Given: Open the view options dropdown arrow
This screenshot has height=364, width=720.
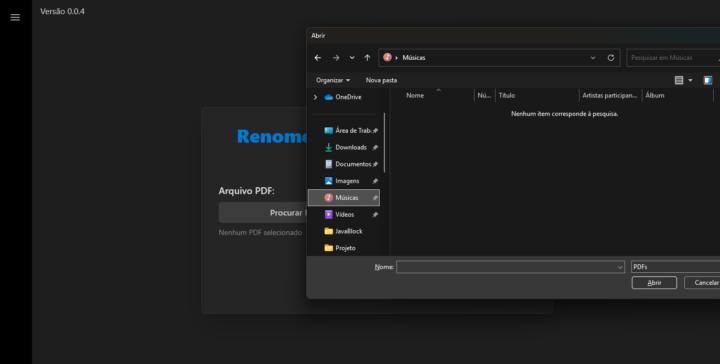Looking at the screenshot, I should click(690, 80).
